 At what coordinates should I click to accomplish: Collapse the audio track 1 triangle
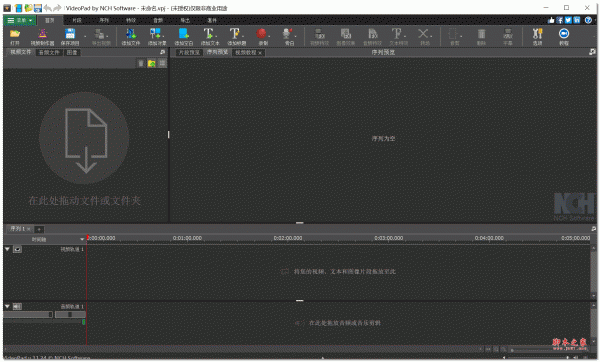(7, 307)
